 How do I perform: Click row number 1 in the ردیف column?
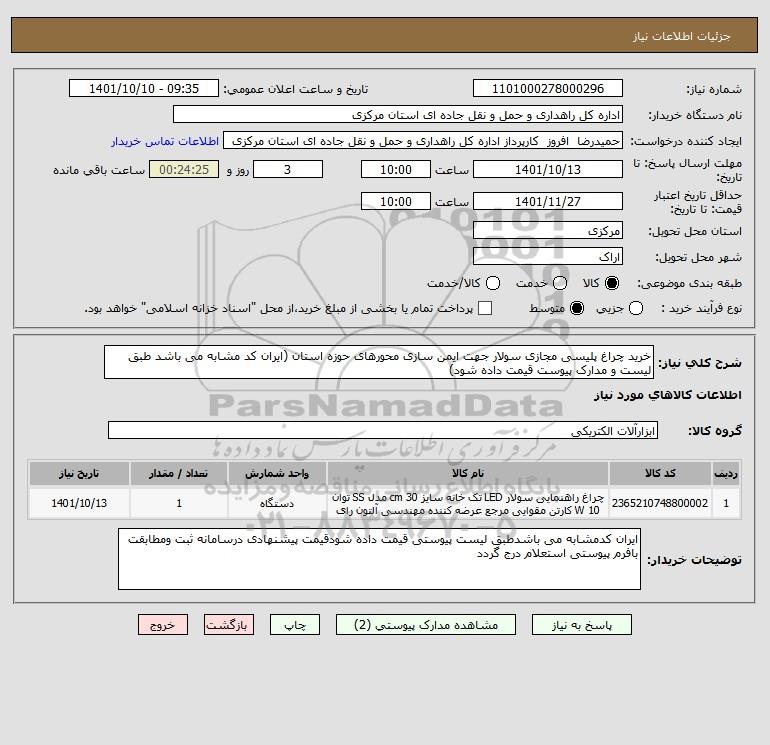click(726, 503)
